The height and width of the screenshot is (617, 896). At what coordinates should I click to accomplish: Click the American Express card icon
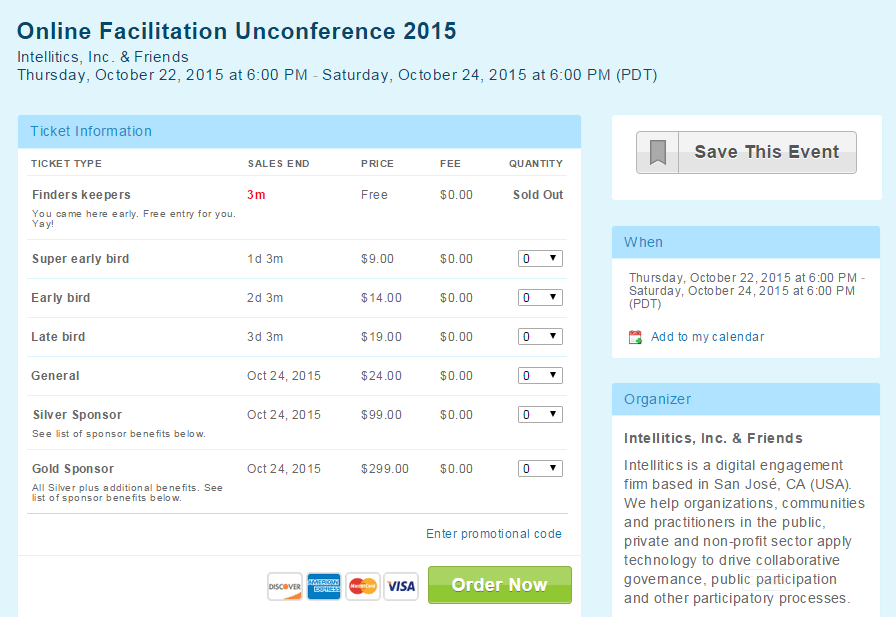(x=323, y=586)
